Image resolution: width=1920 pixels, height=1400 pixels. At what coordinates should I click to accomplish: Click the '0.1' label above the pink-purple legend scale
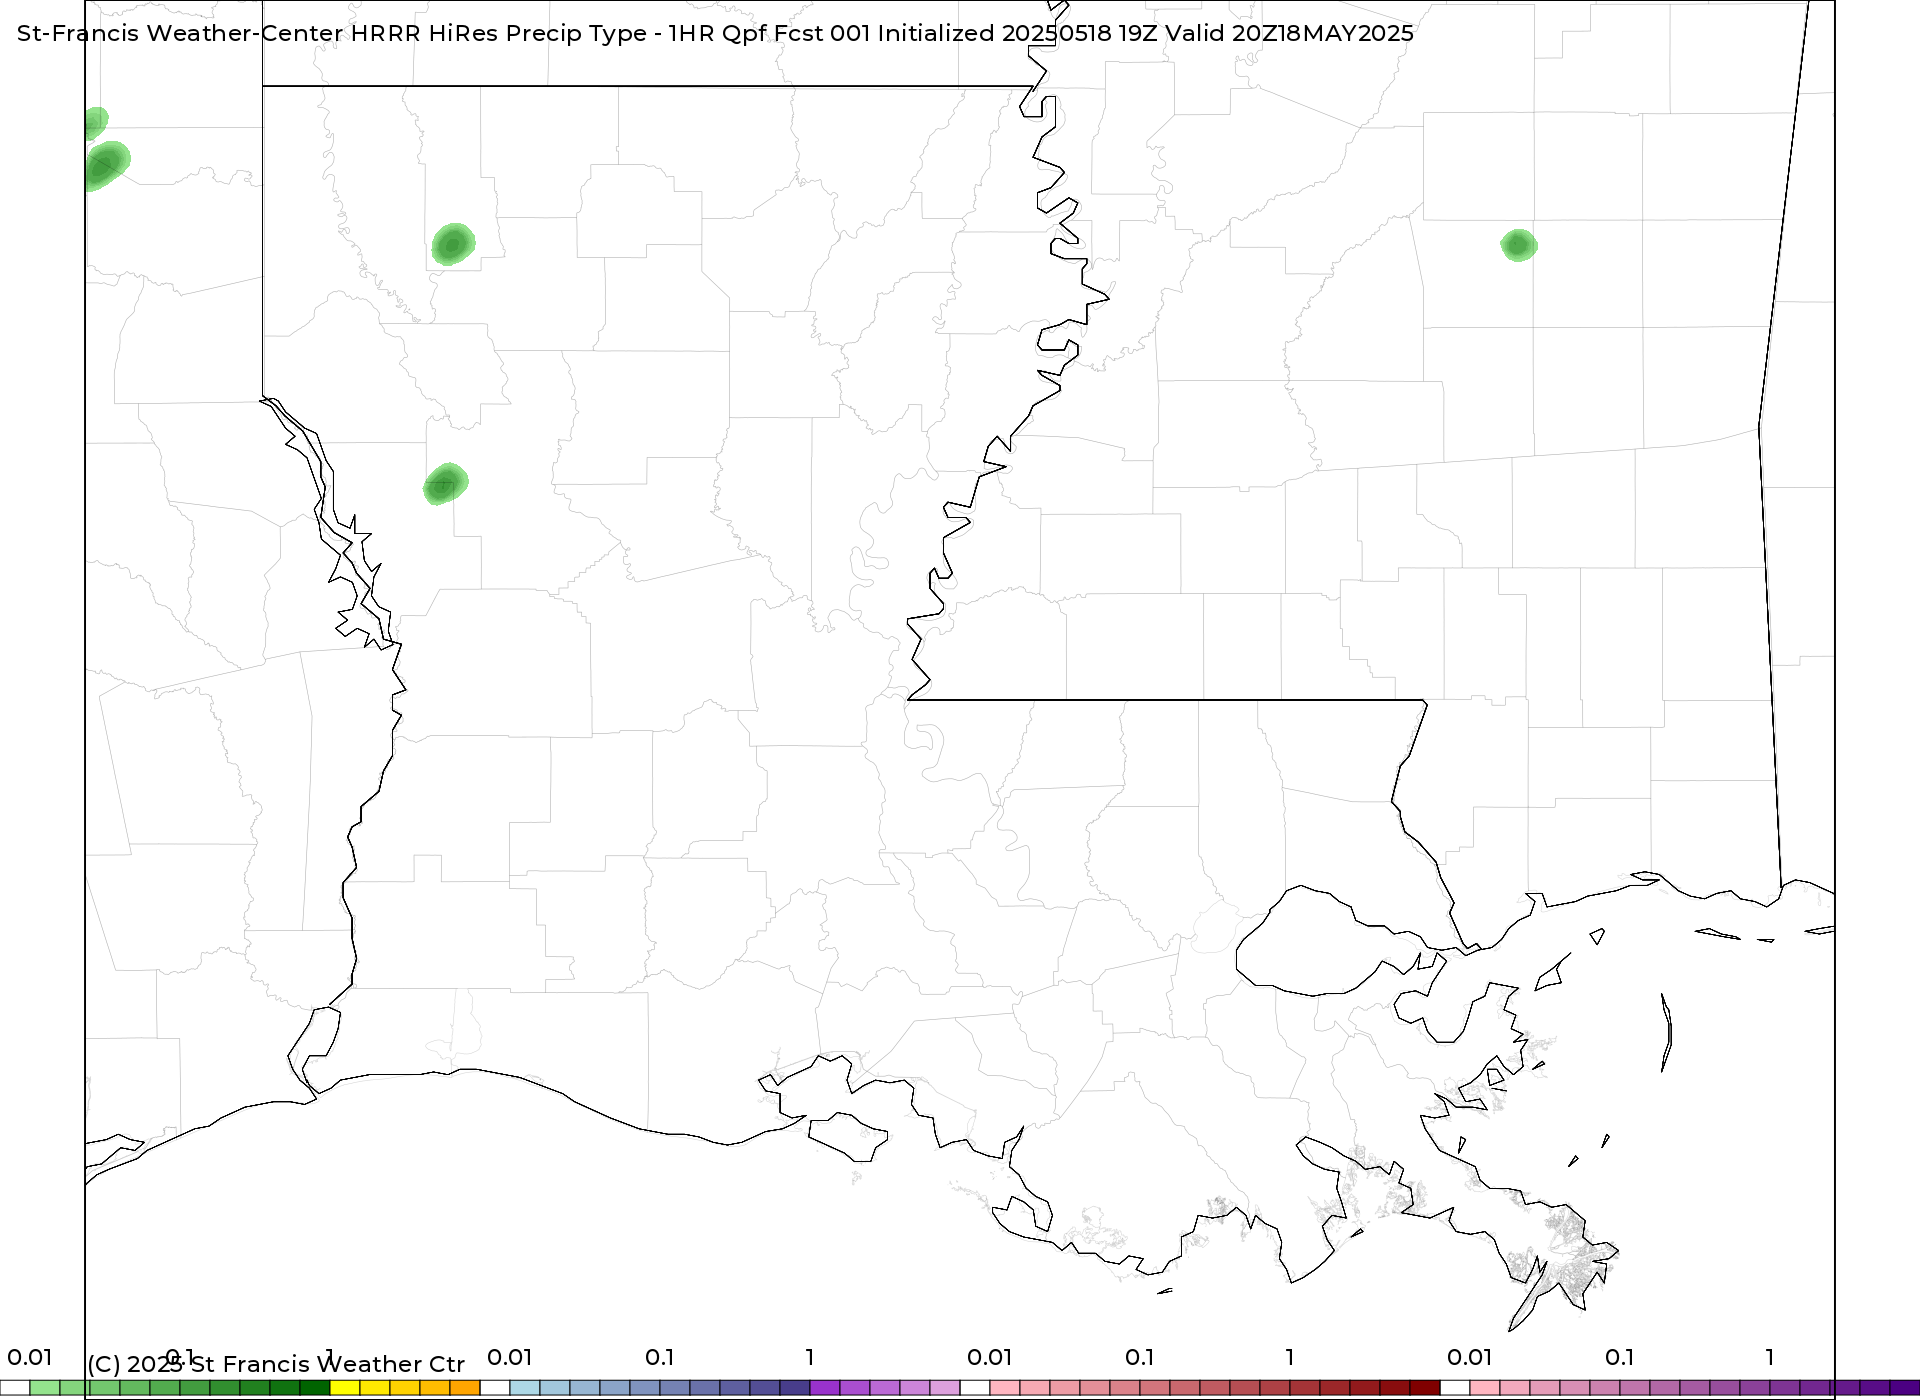1619,1357
